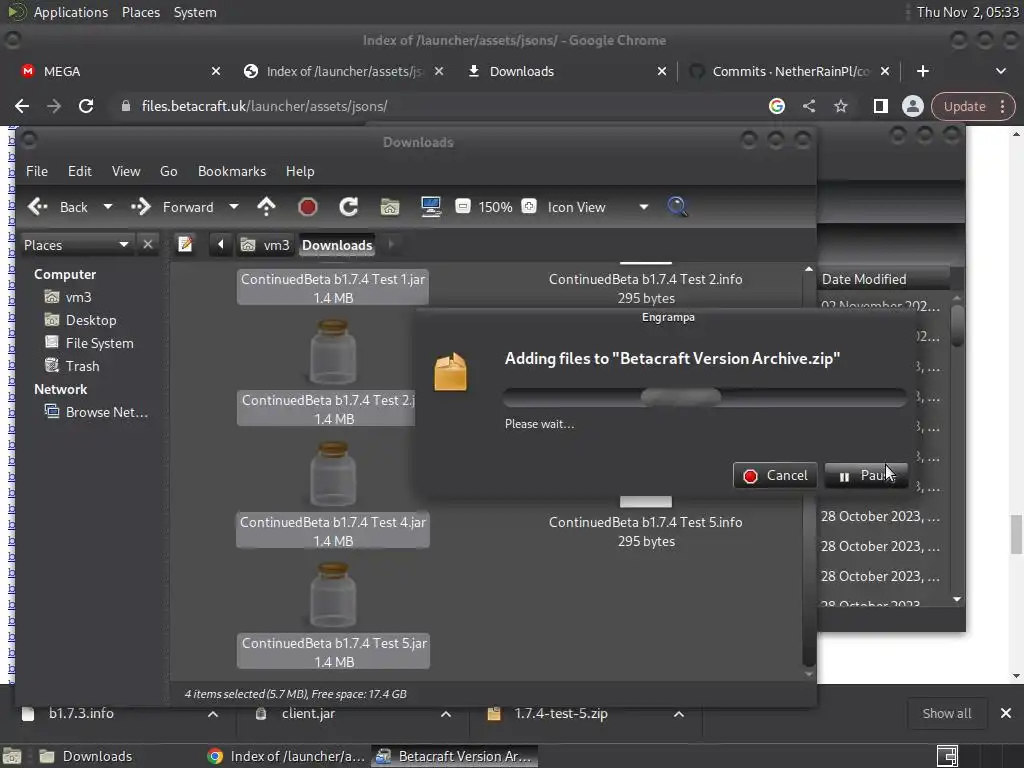The image size is (1024, 768).
Task: Open the Home folder toolbar icon
Action: coord(390,207)
